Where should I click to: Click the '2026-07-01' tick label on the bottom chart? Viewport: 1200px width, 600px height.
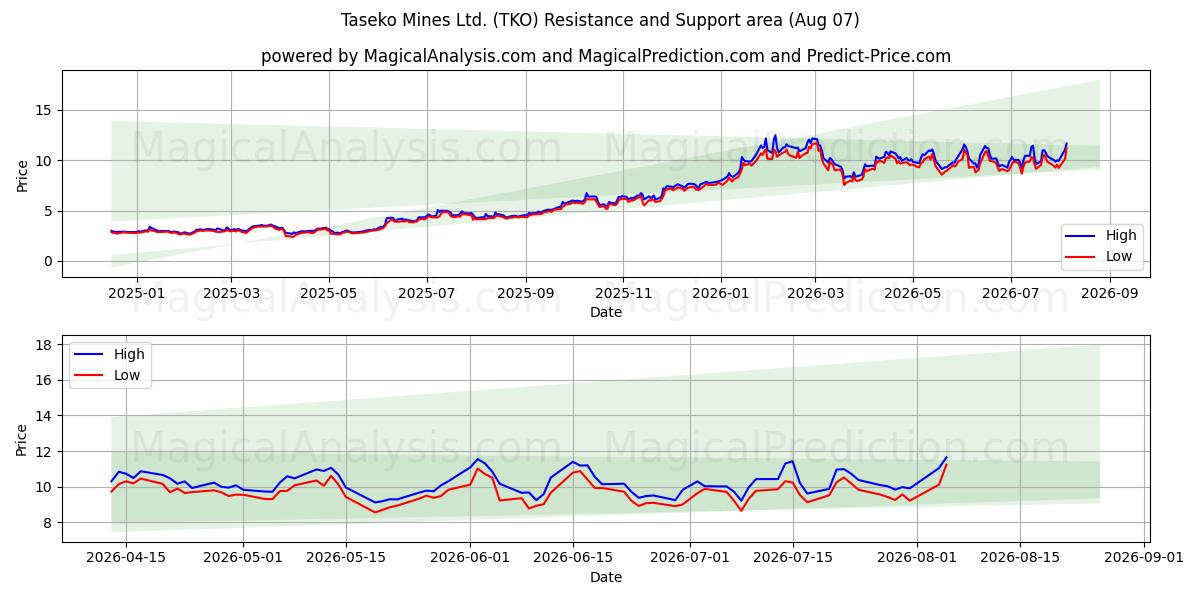click(x=691, y=558)
